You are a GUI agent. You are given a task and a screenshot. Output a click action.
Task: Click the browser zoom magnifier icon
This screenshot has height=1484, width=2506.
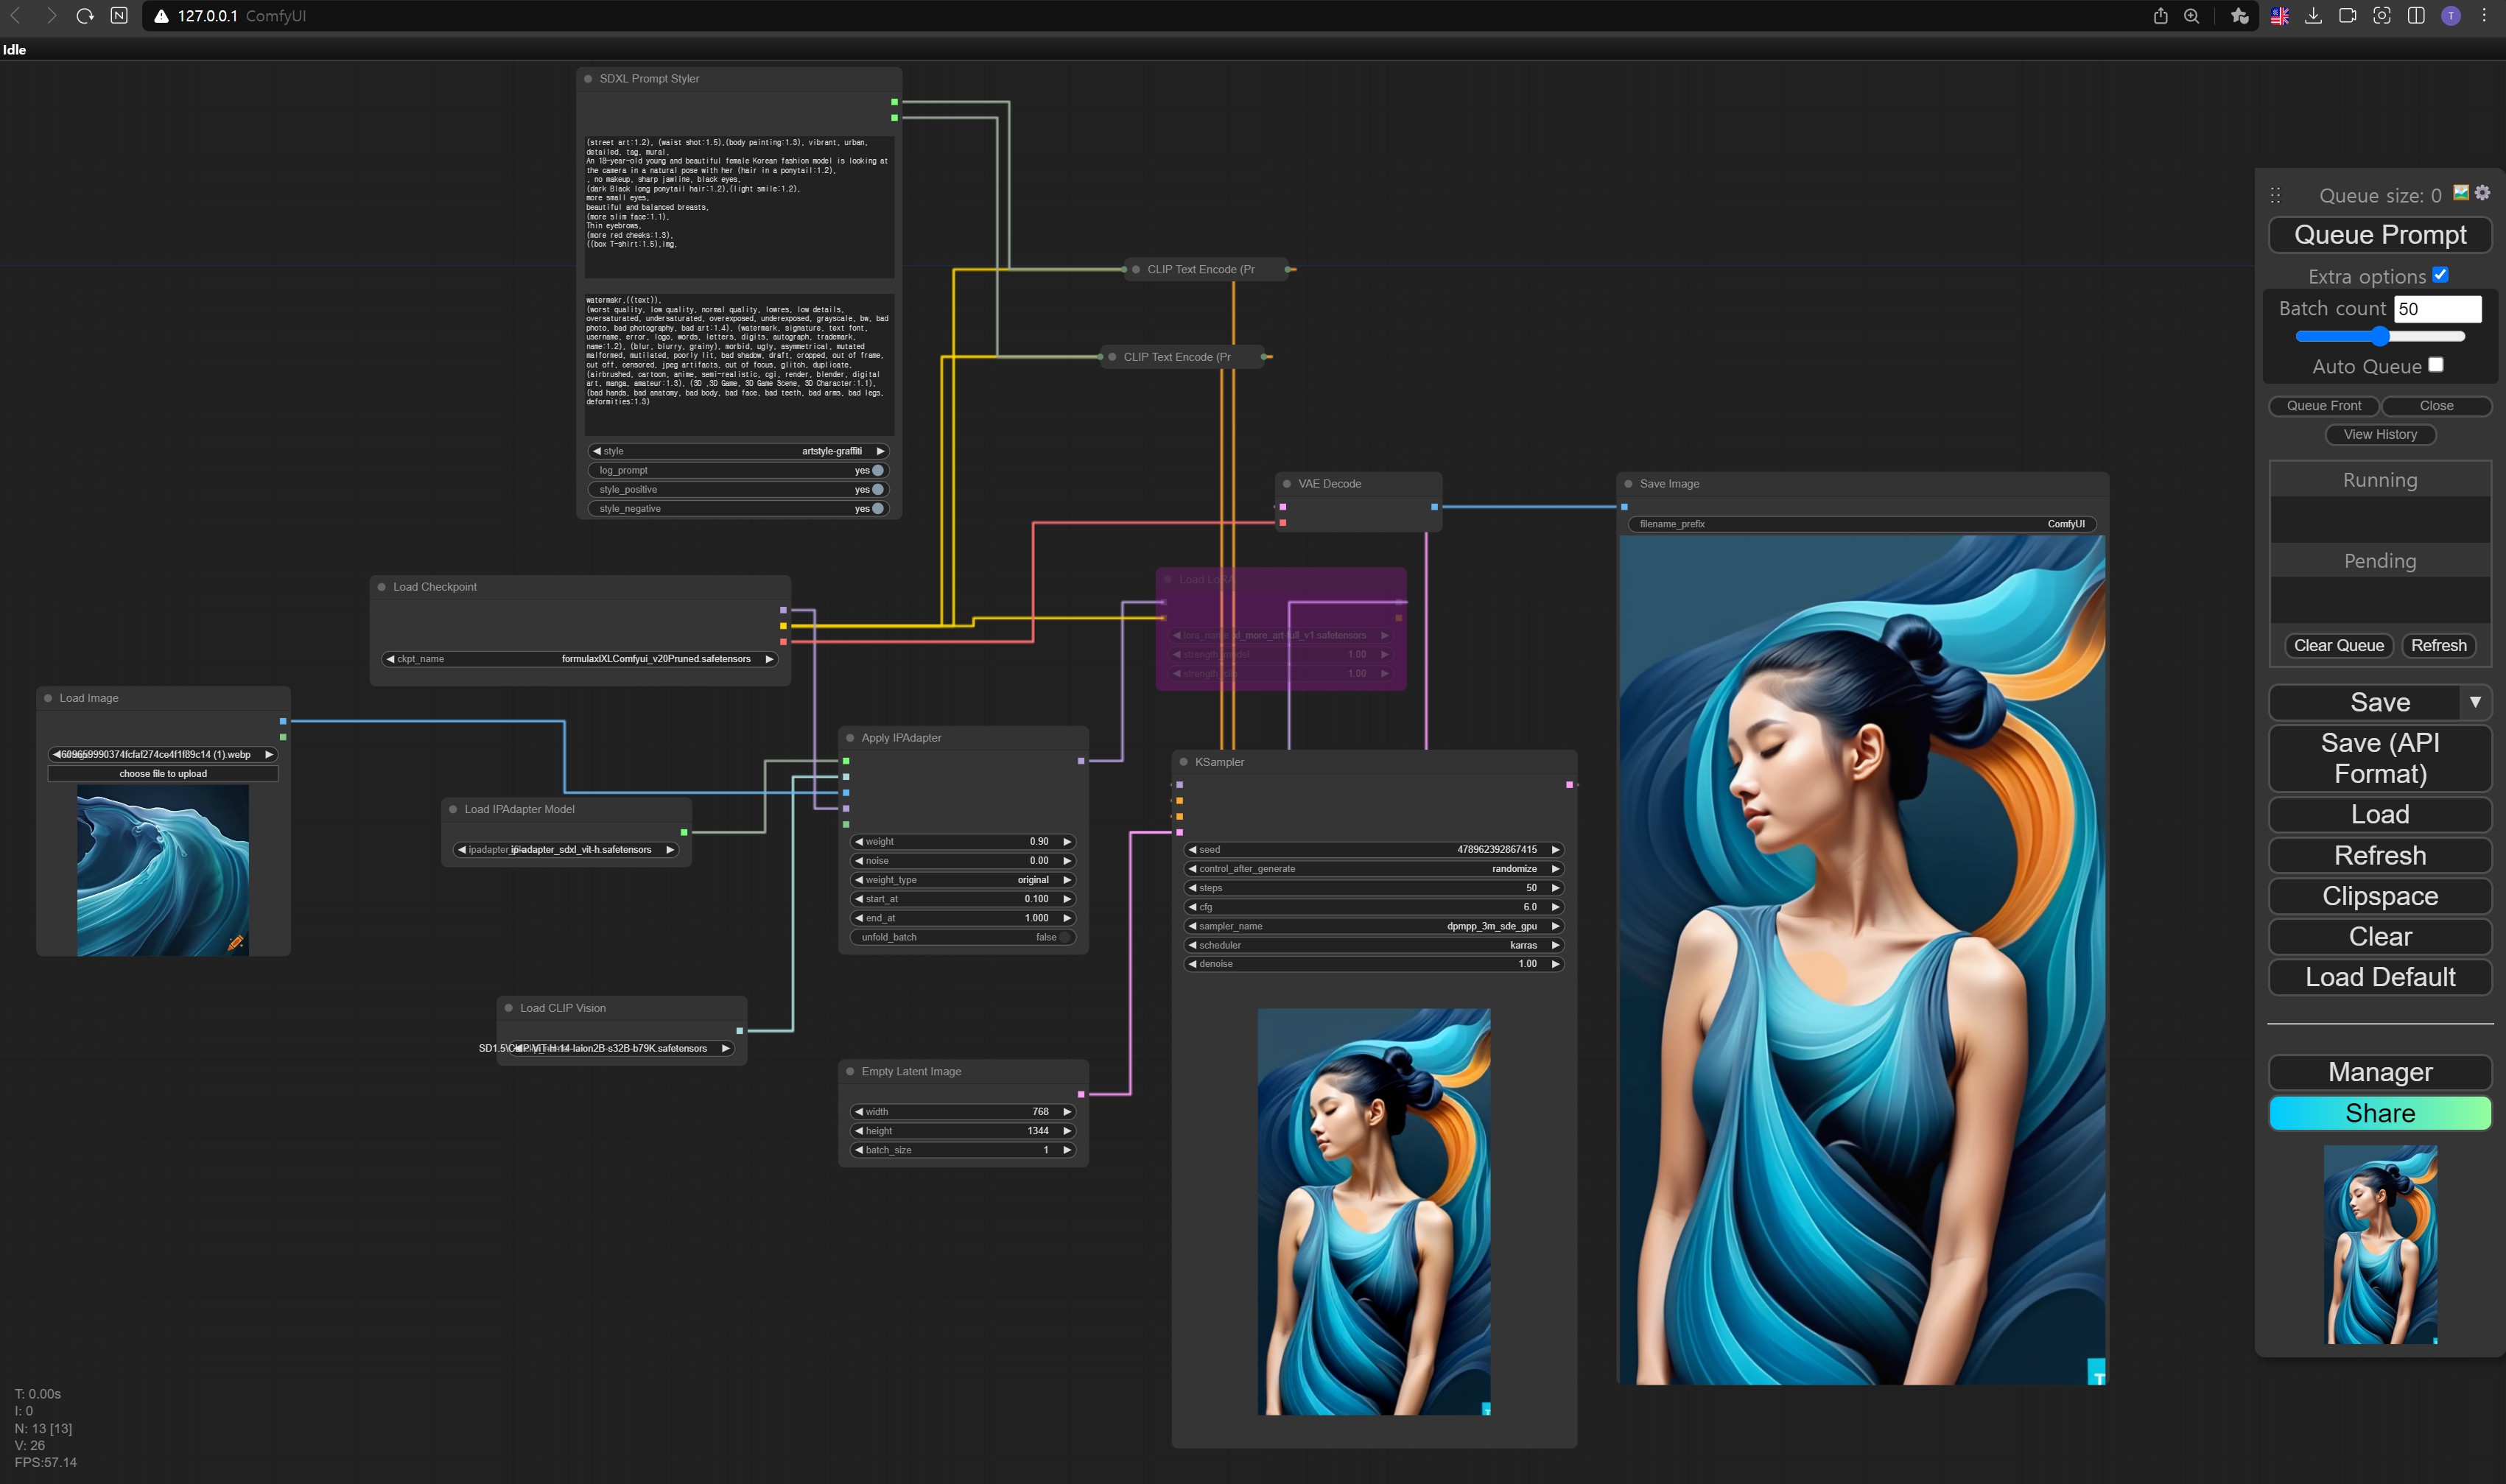[2191, 16]
